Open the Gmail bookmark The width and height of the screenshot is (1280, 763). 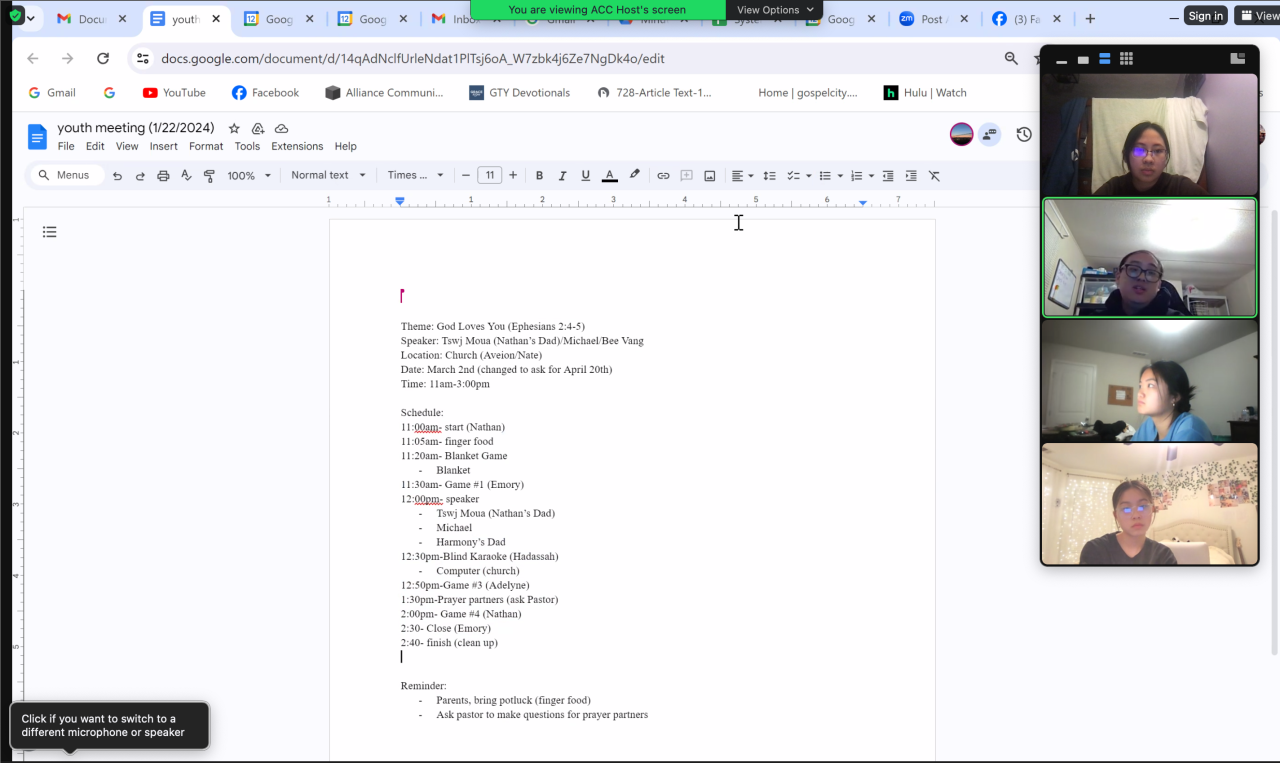point(51,93)
